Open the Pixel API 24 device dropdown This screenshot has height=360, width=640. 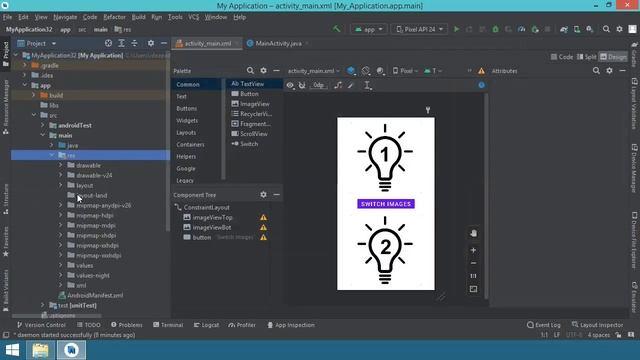419,29
